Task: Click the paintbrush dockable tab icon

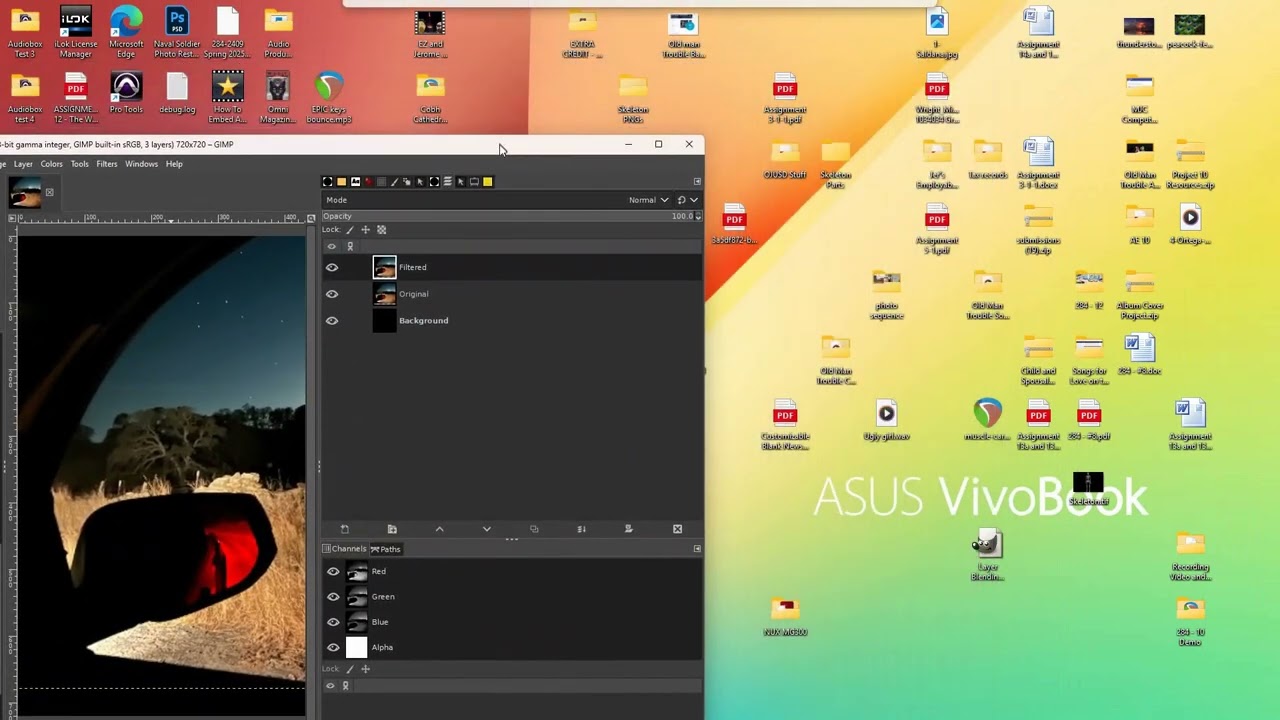Action: coord(394,182)
